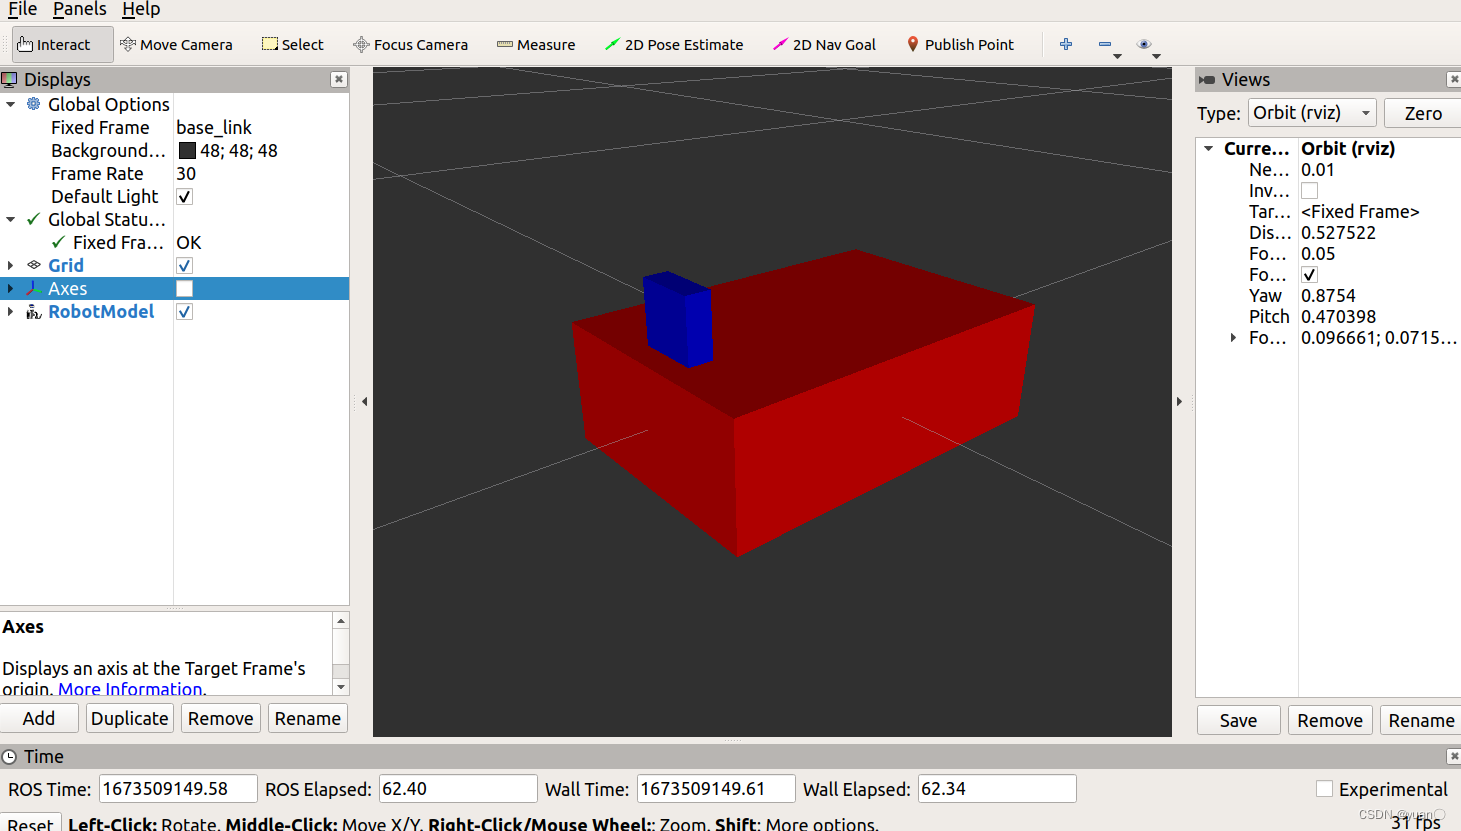
Task: Open the File menu
Action: tap(22, 9)
